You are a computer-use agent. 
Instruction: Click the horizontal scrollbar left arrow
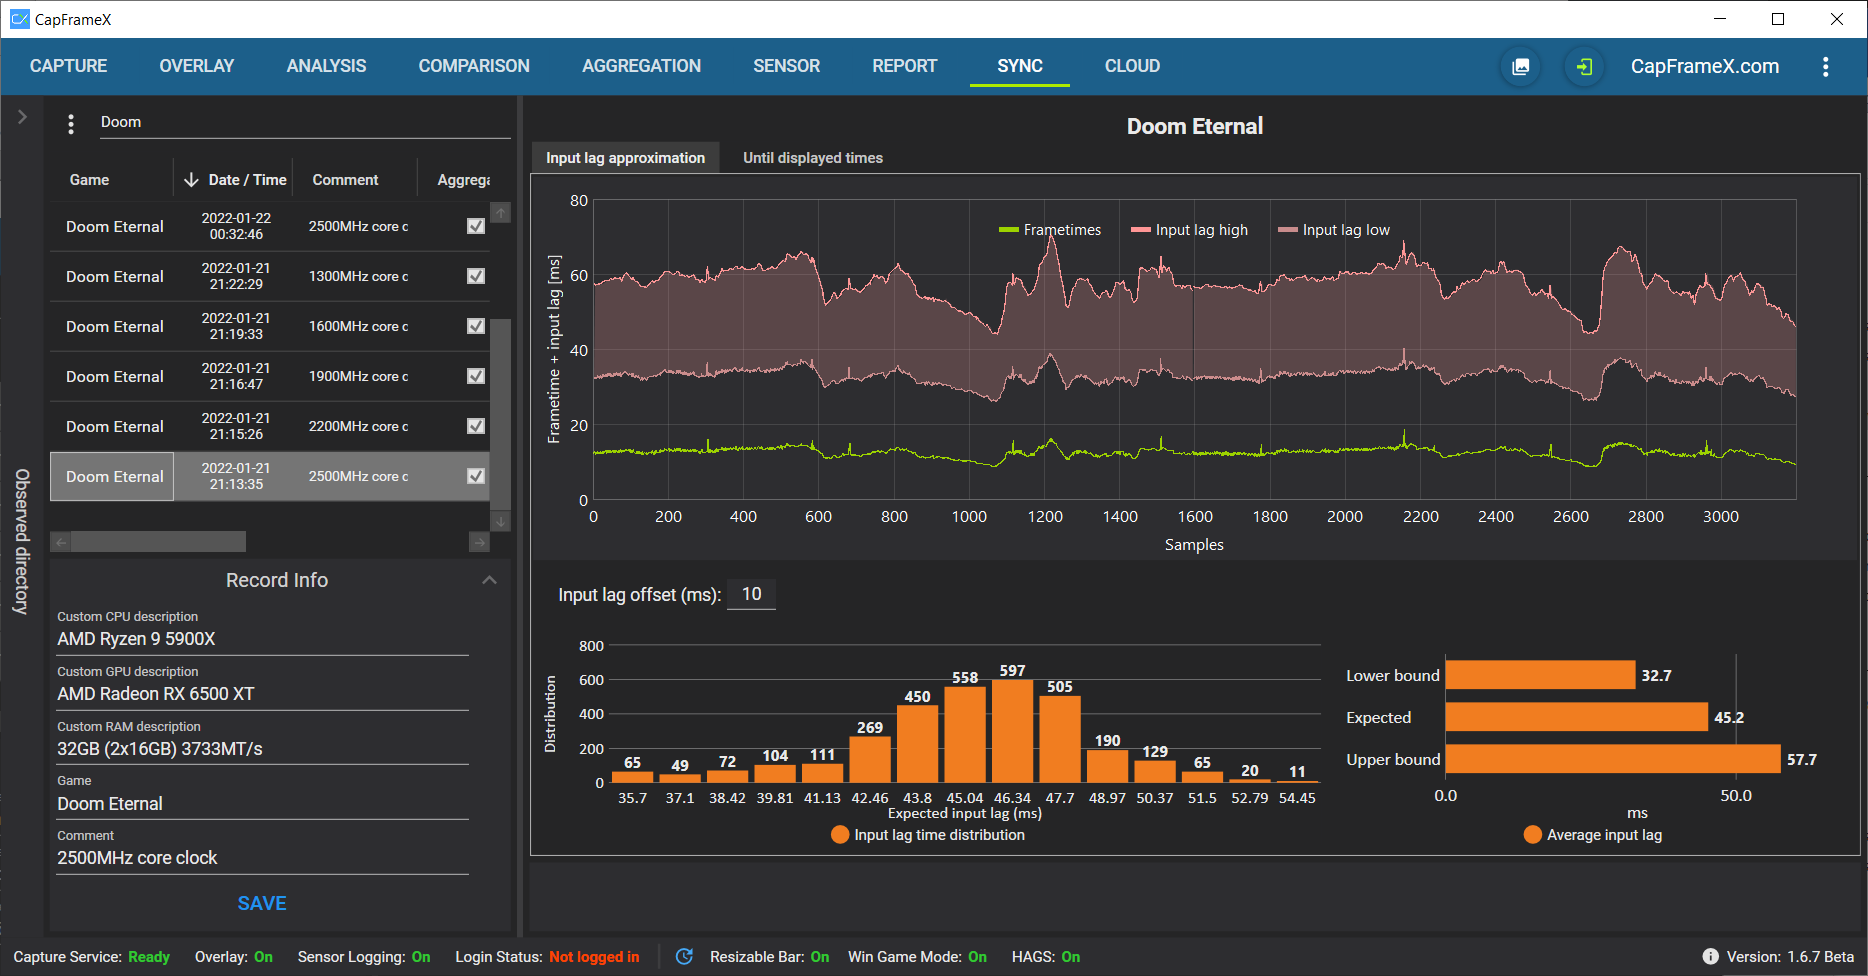(x=60, y=542)
